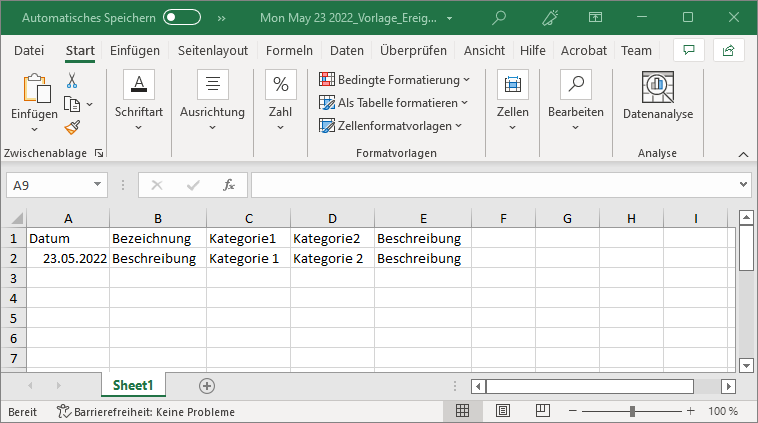758x423 pixels.
Task: Click the Cut scissors icon
Action: pos(72,81)
